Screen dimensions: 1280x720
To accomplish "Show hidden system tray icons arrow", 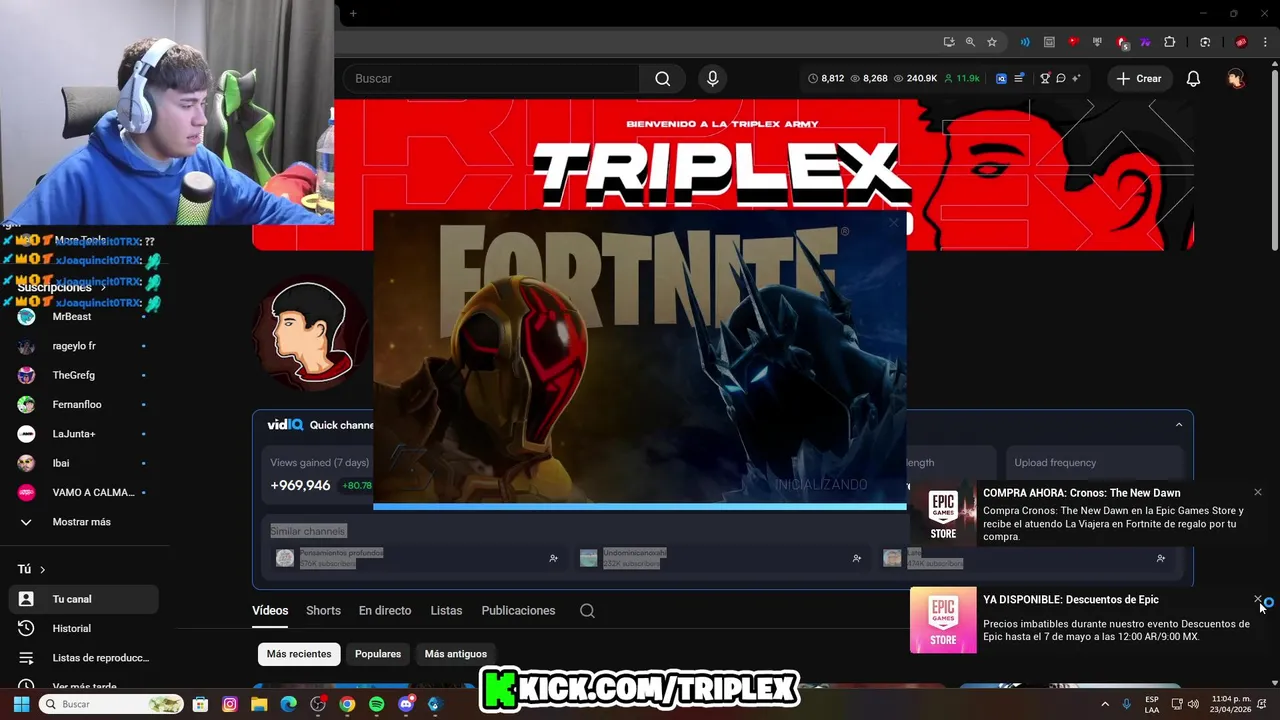I will point(1105,704).
